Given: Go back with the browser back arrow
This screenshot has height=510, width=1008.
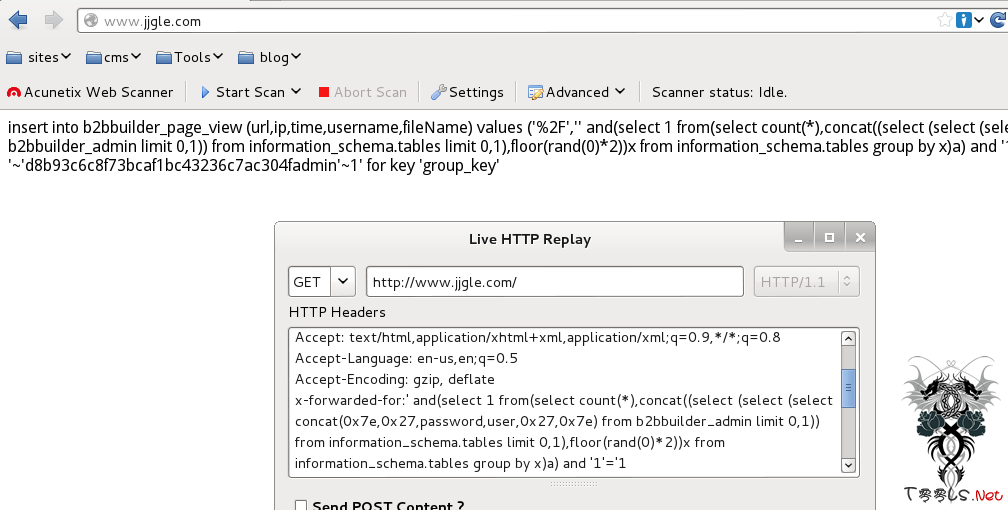Looking at the screenshot, I should point(18,20).
